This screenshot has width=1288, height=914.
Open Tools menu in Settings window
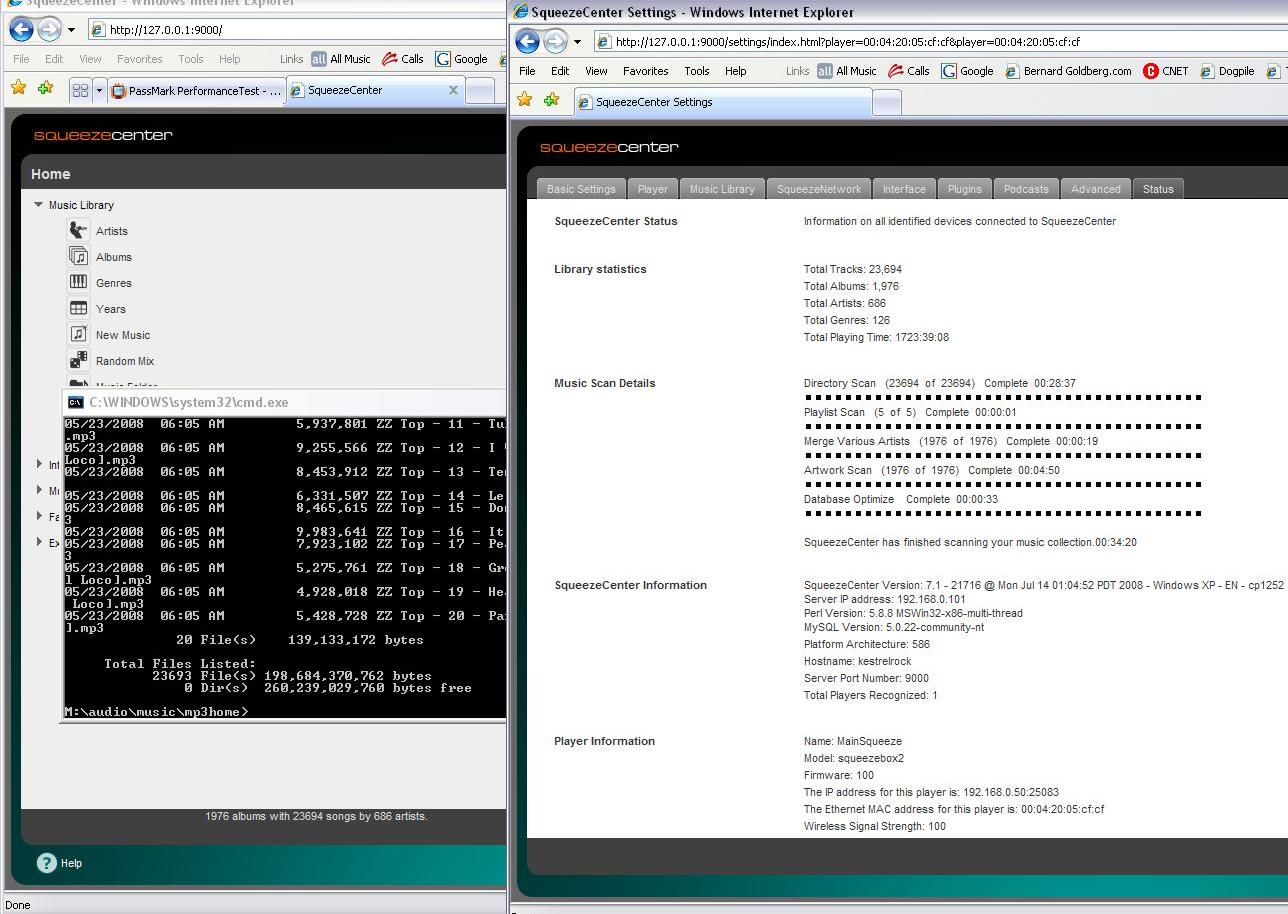696,71
